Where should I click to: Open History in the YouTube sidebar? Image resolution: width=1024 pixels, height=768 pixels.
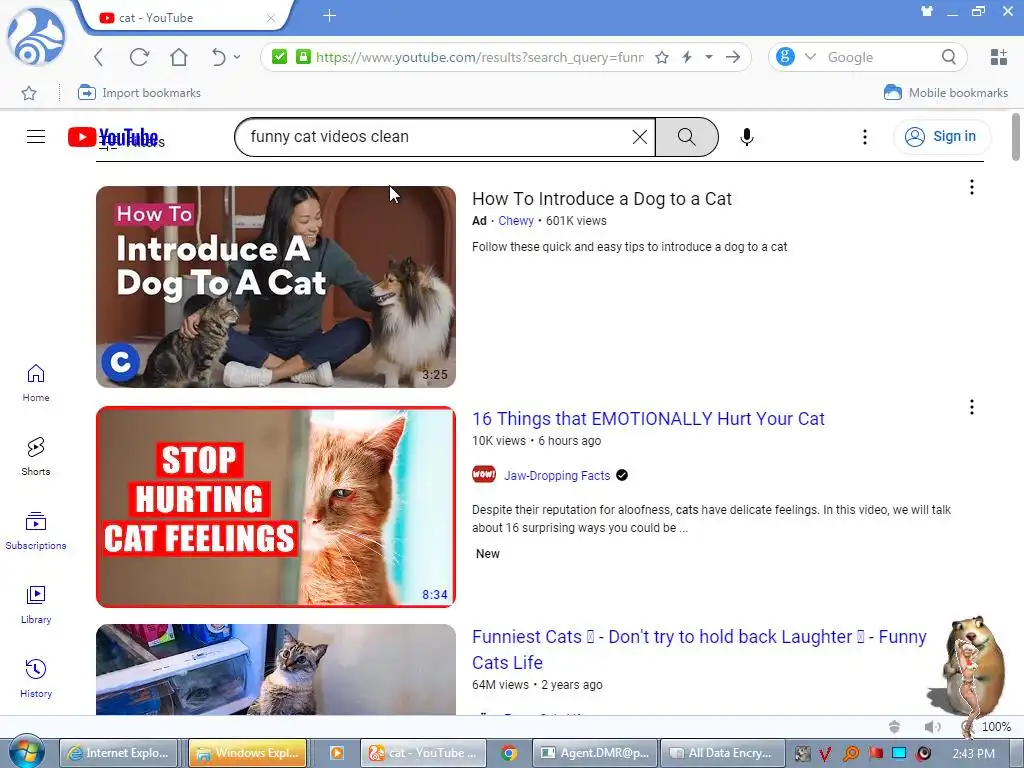click(36, 679)
